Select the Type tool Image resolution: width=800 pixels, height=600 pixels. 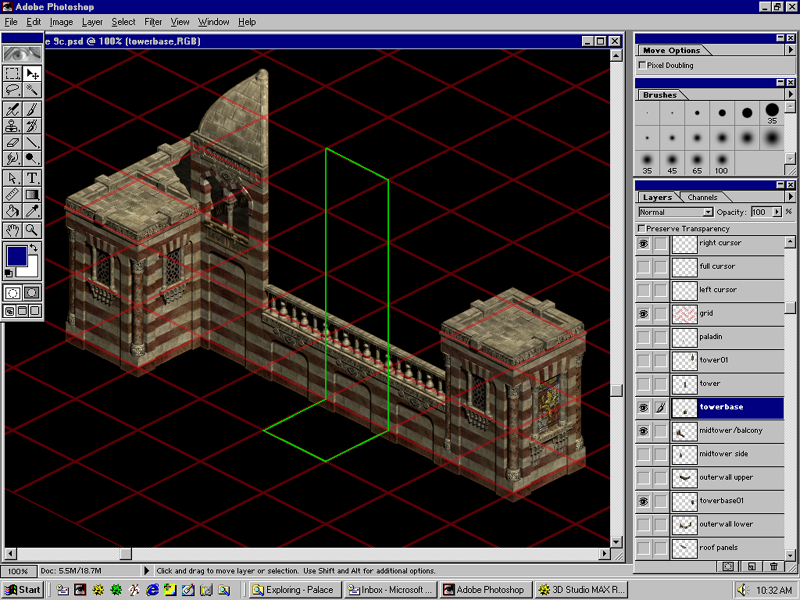(x=32, y=178)
